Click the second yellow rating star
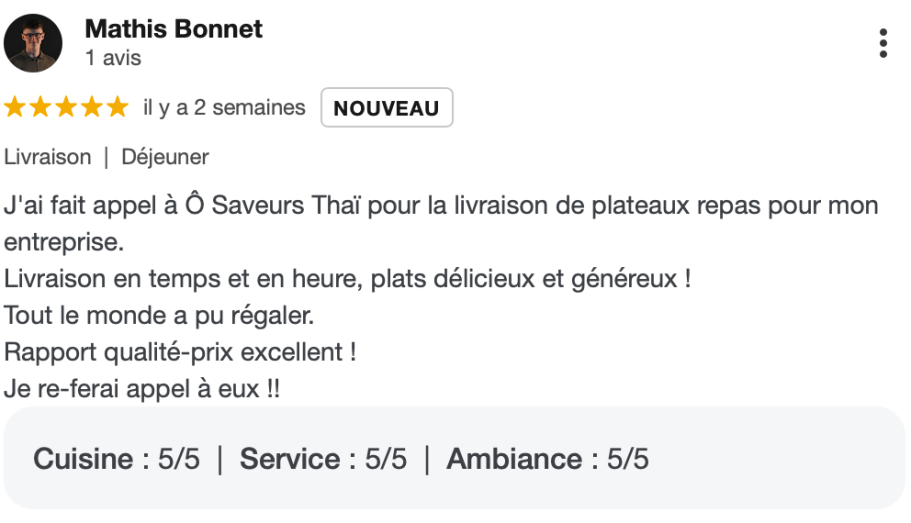The width and height of the screenshot is (911, 523). click(x=41, y=108)
